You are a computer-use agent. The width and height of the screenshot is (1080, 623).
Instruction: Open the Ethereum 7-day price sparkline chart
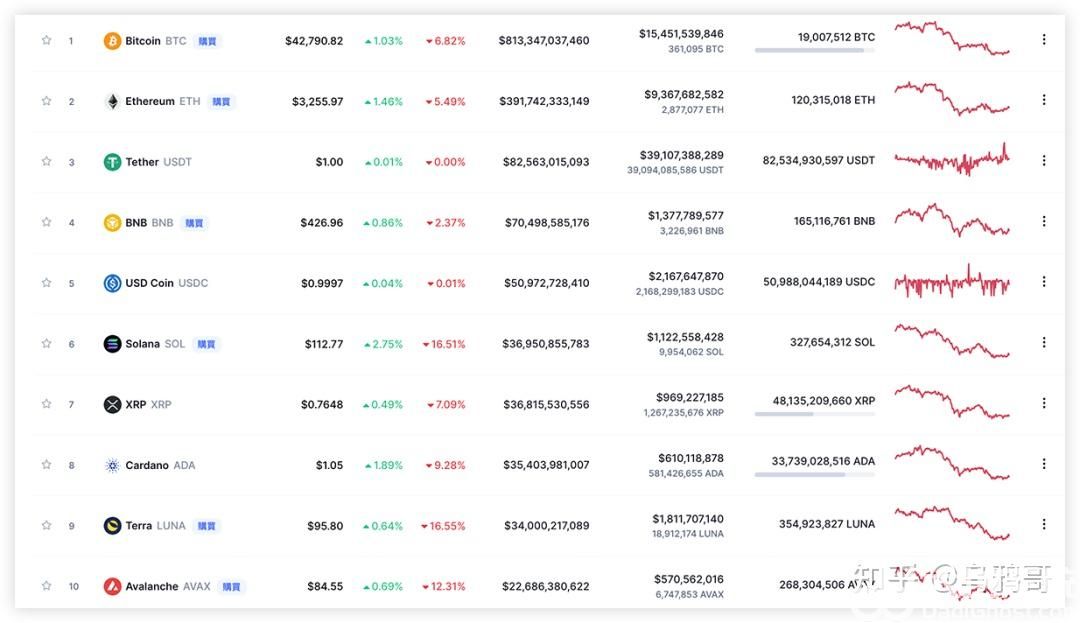(x=951, y=98)
